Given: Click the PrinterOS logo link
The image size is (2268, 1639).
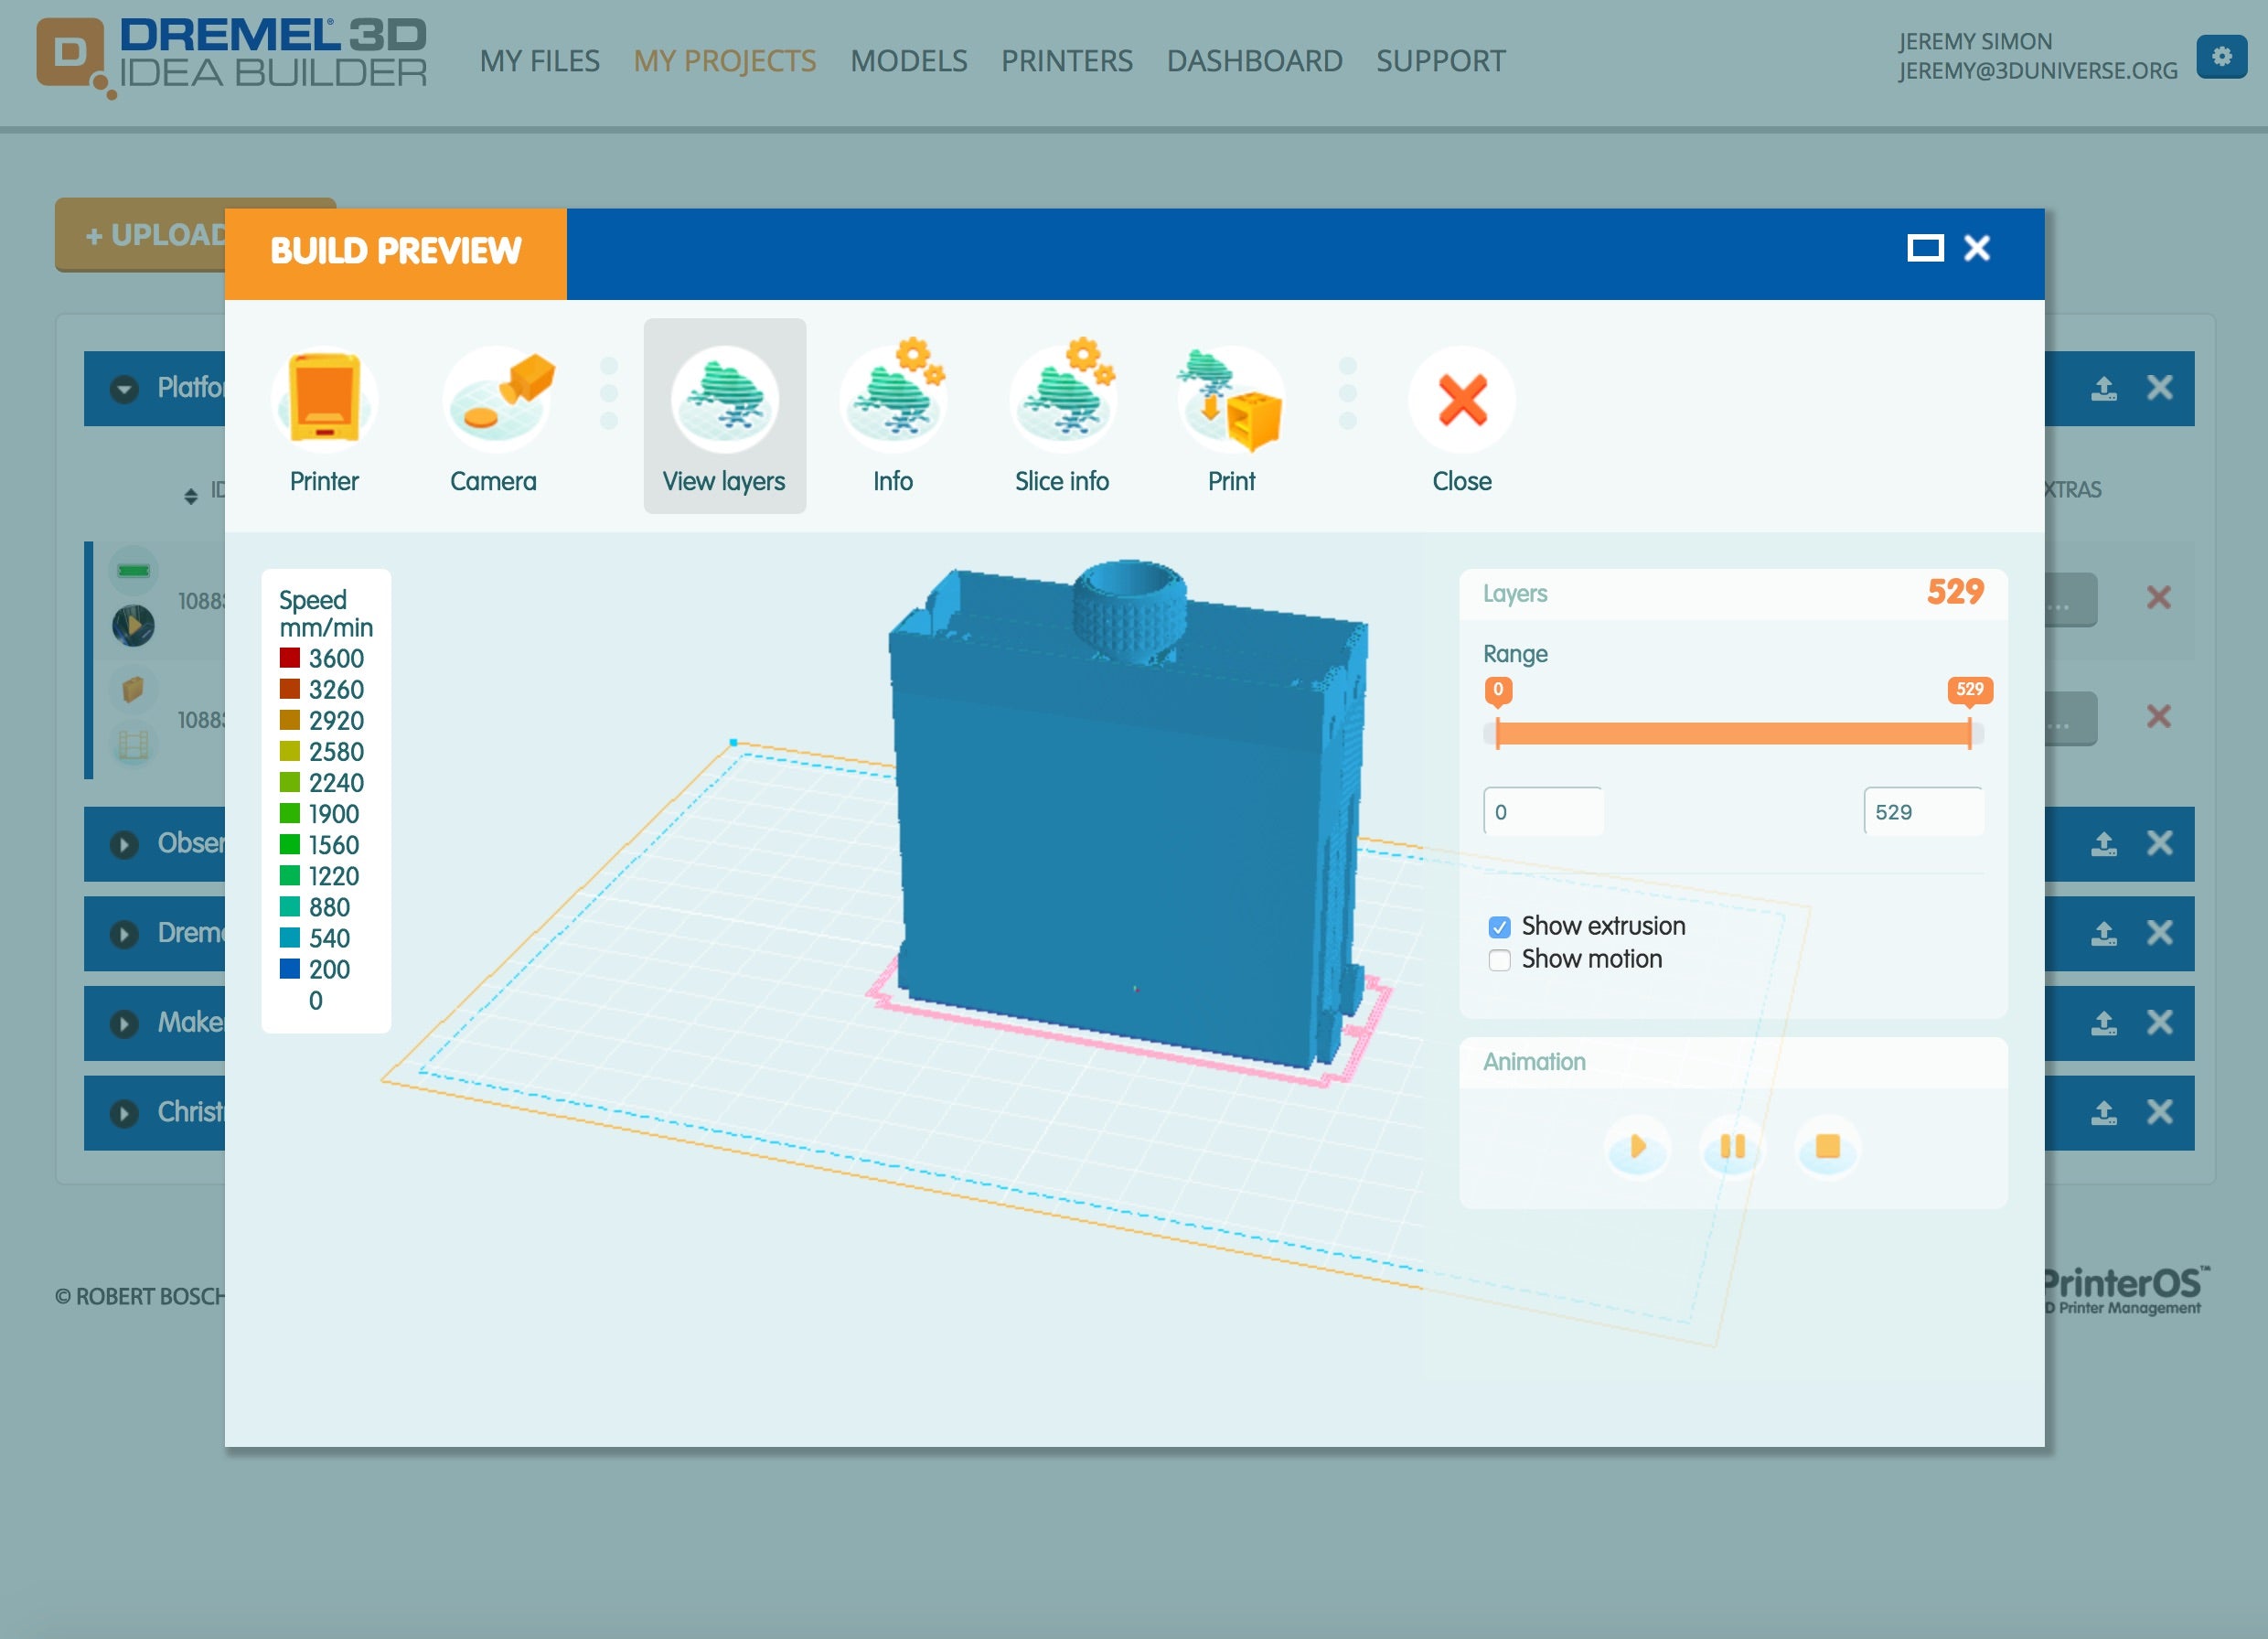Looking at the screenshot, I should pos(2125,1290).
